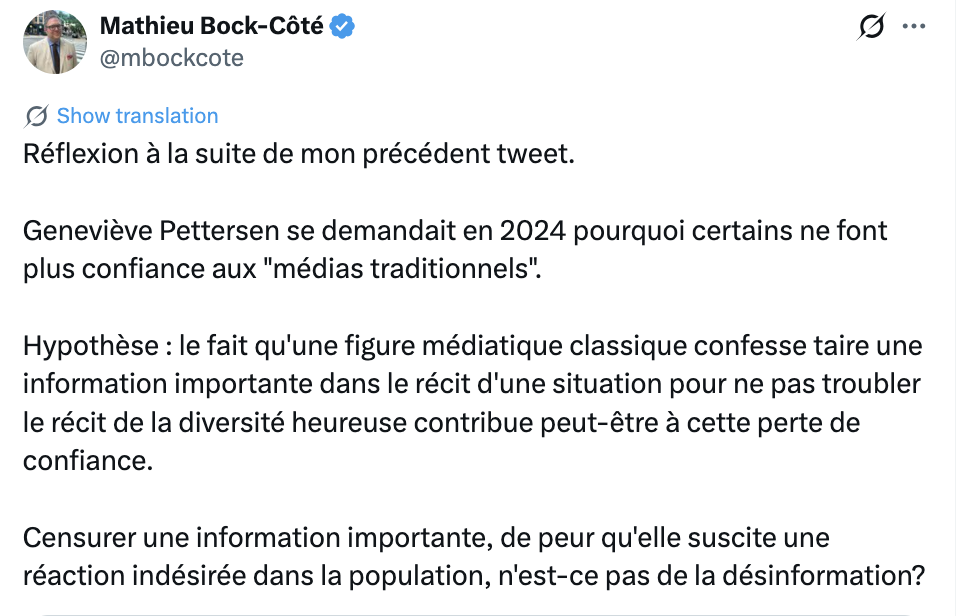Click the single word 'confiance.' ending the paragraph

88,461
